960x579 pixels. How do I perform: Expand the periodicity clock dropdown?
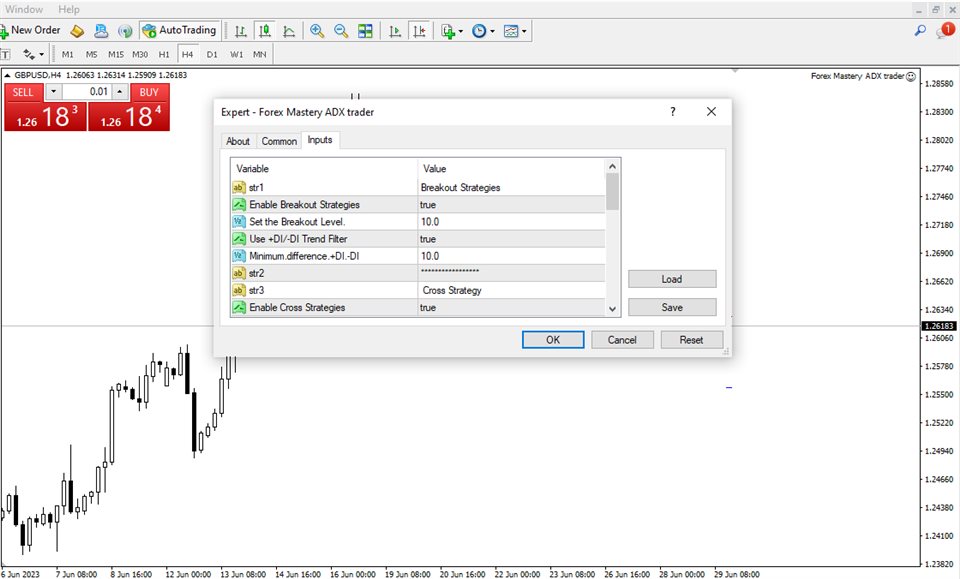[x=483, y=31]
